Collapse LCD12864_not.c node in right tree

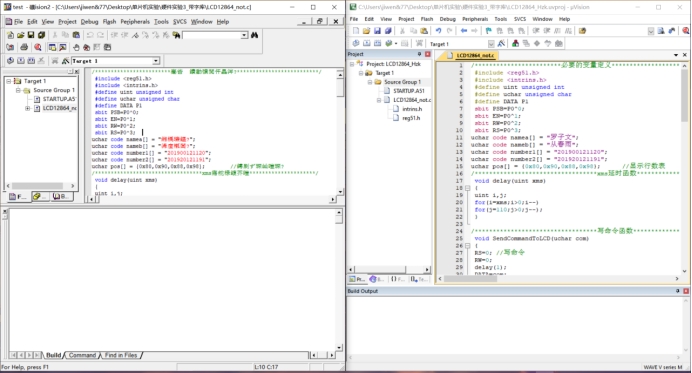coord(379,100)
